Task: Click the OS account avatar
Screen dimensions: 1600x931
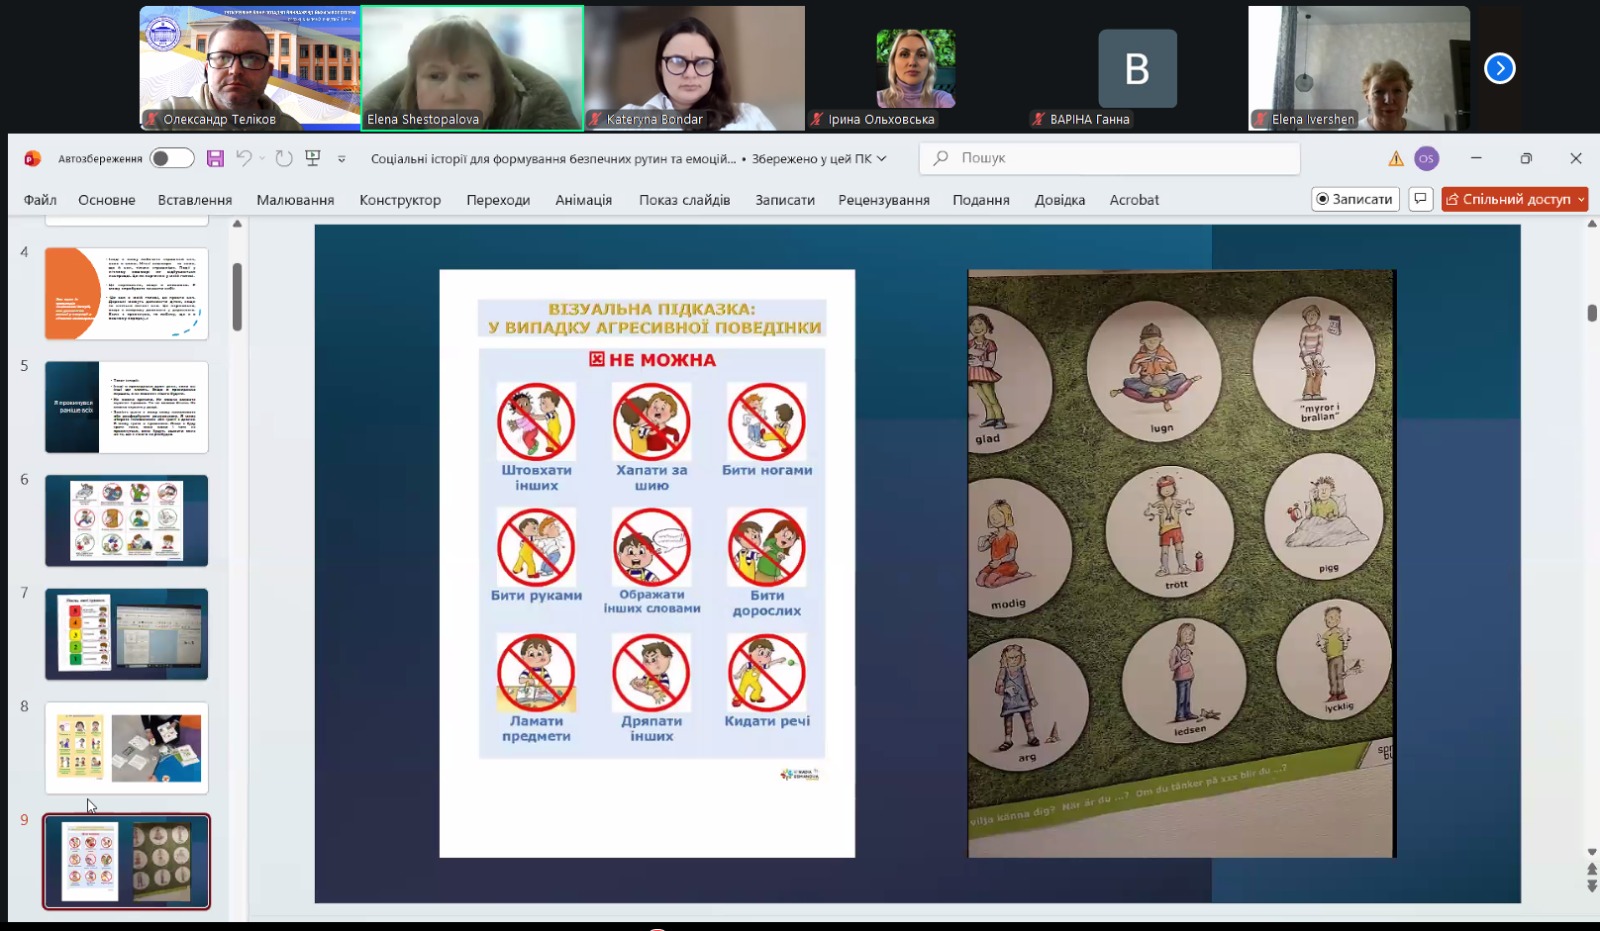Action: [1426, 158]
